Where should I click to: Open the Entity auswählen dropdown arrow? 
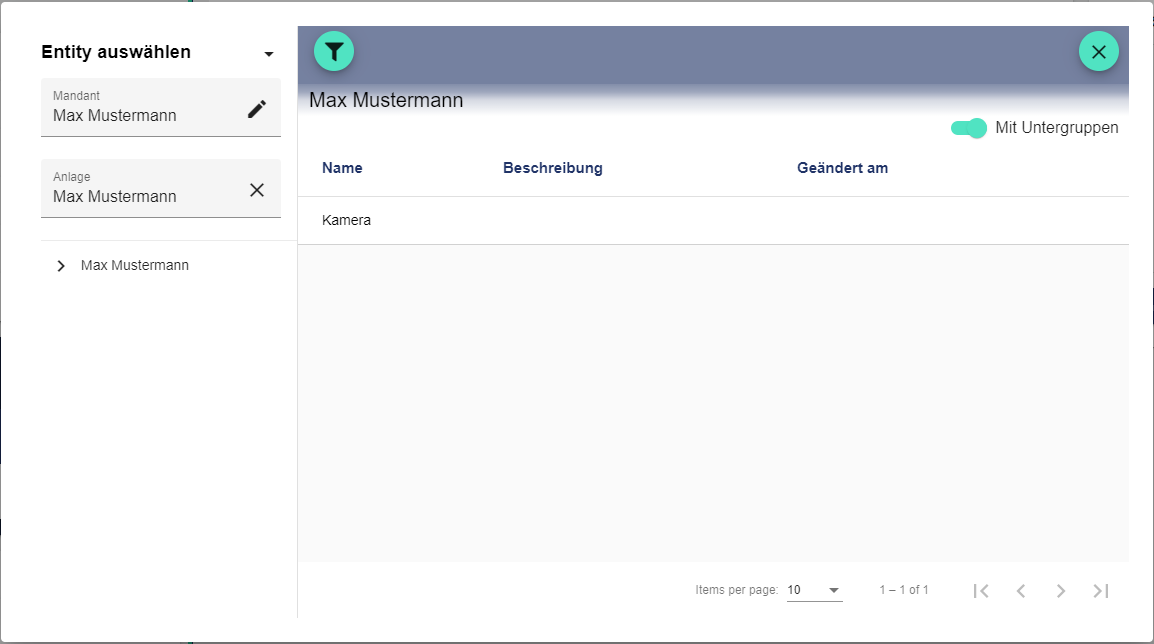click(268, 54)
